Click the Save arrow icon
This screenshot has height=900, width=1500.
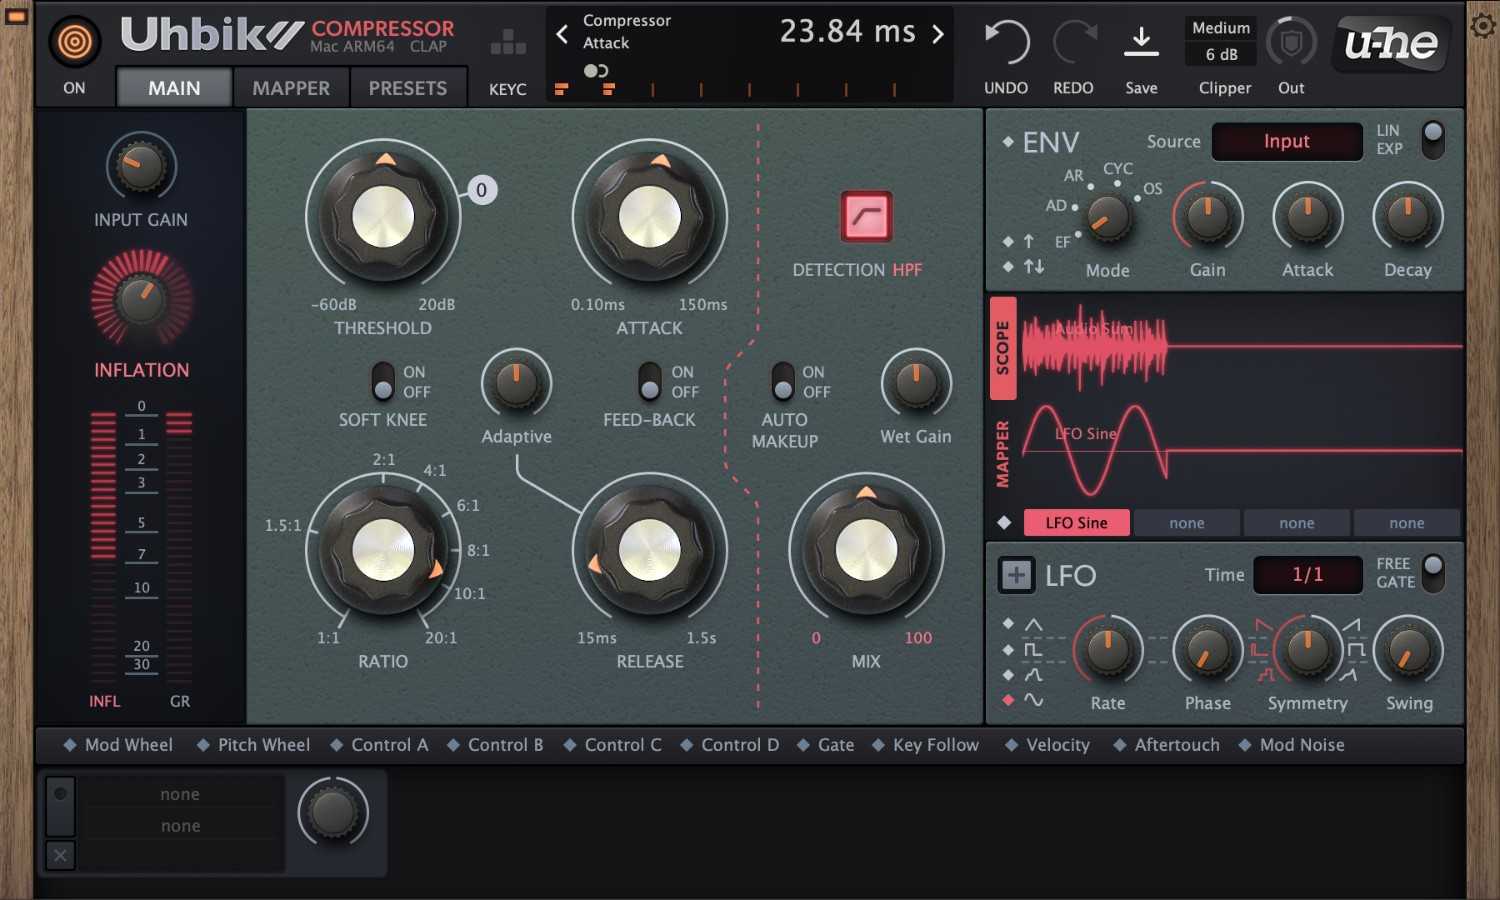(1141, 42)
